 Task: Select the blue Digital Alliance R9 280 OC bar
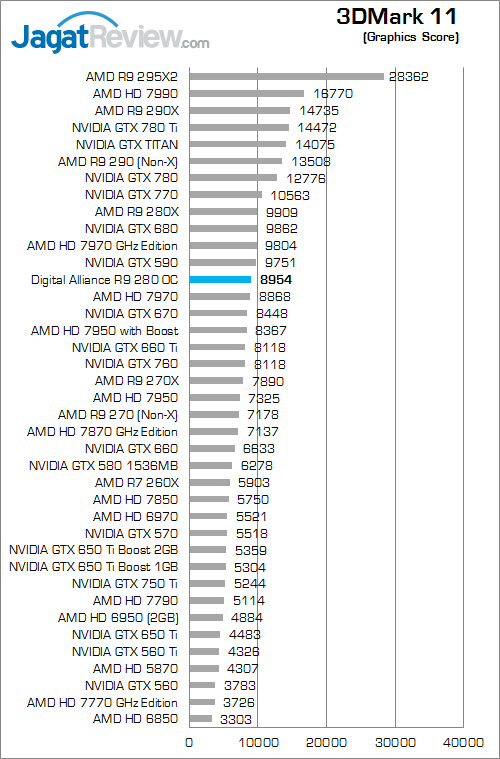[x=220, y=279]
